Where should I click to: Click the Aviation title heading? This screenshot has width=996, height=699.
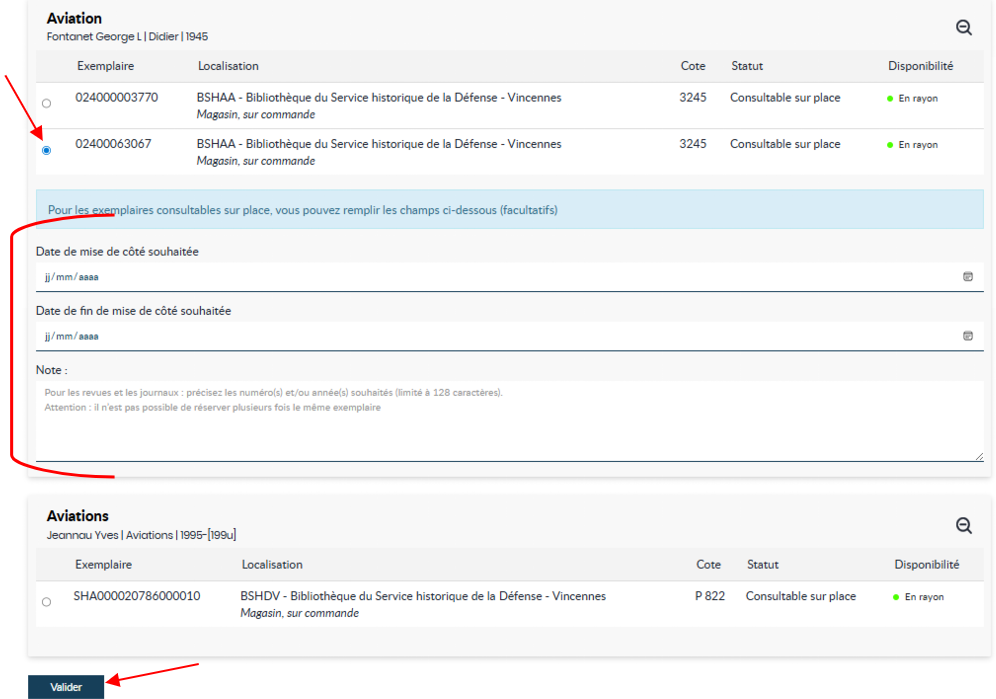[74, 18]
